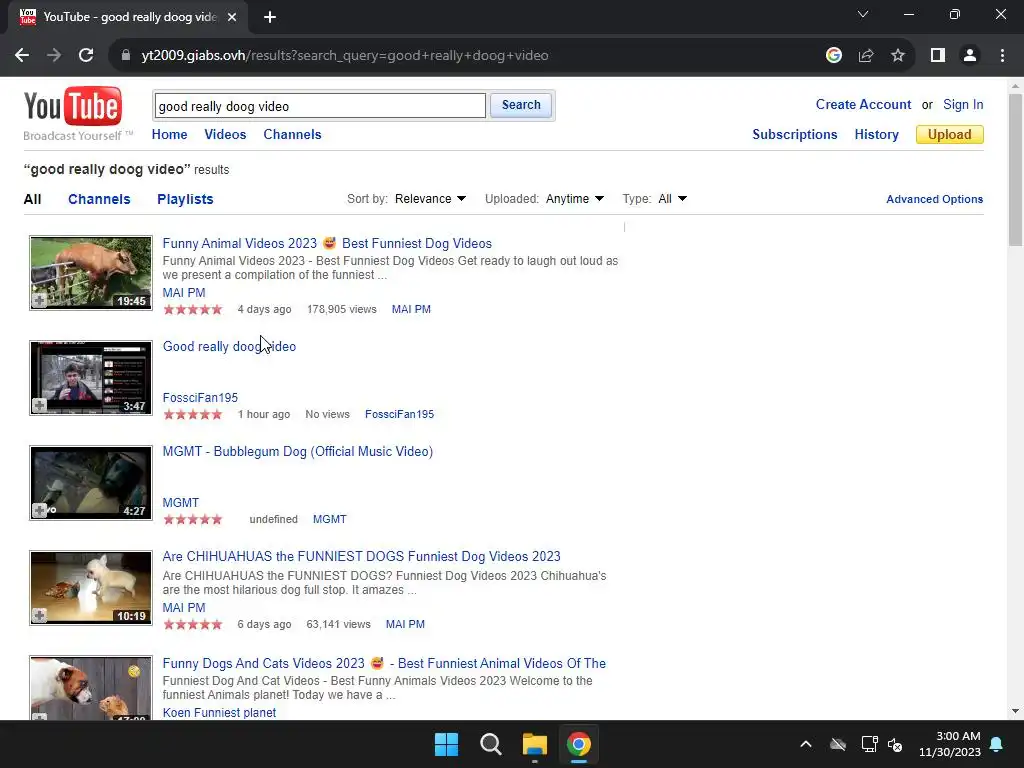Open the tab search chevron in title bar
Viewport: 1024px width, 768px height.
(x=863, y=14)
